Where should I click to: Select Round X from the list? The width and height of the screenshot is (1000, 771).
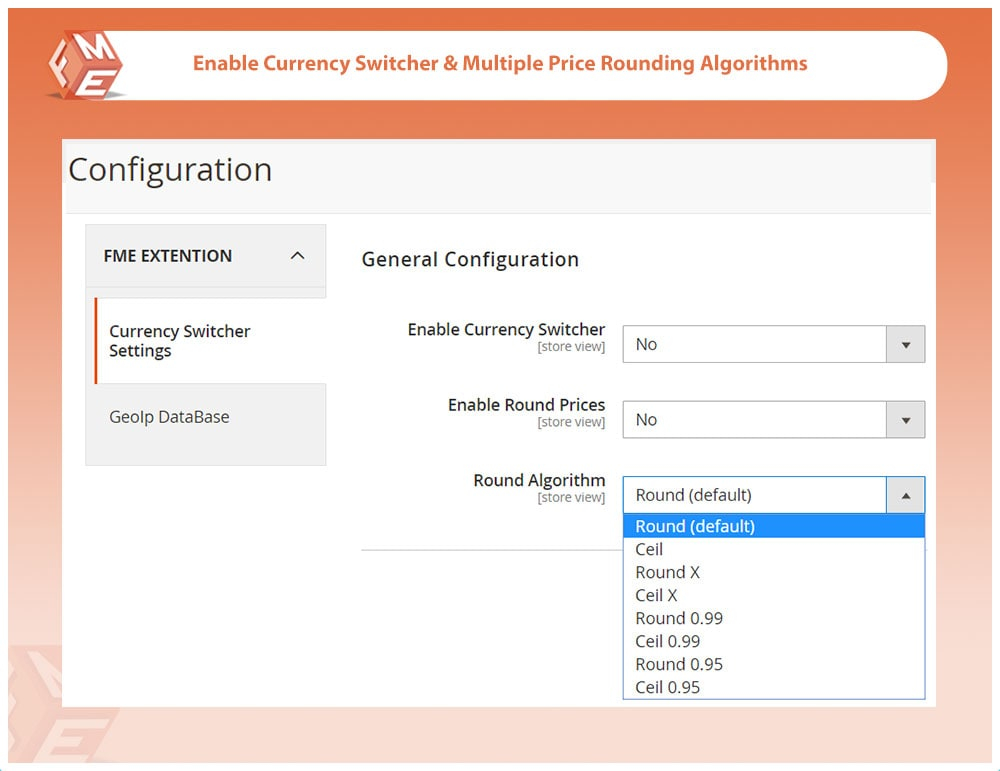[668, 572]
